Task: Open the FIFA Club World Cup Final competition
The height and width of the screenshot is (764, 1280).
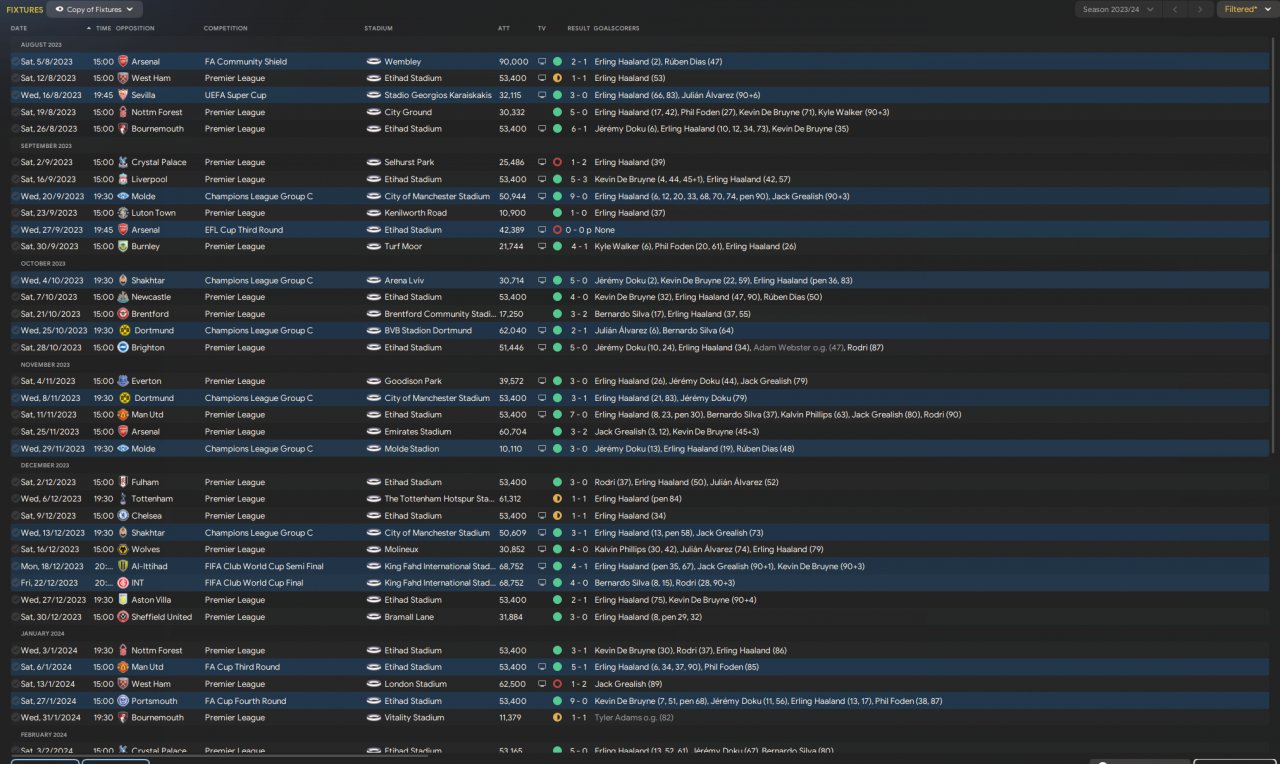Action: click(255, 583)
